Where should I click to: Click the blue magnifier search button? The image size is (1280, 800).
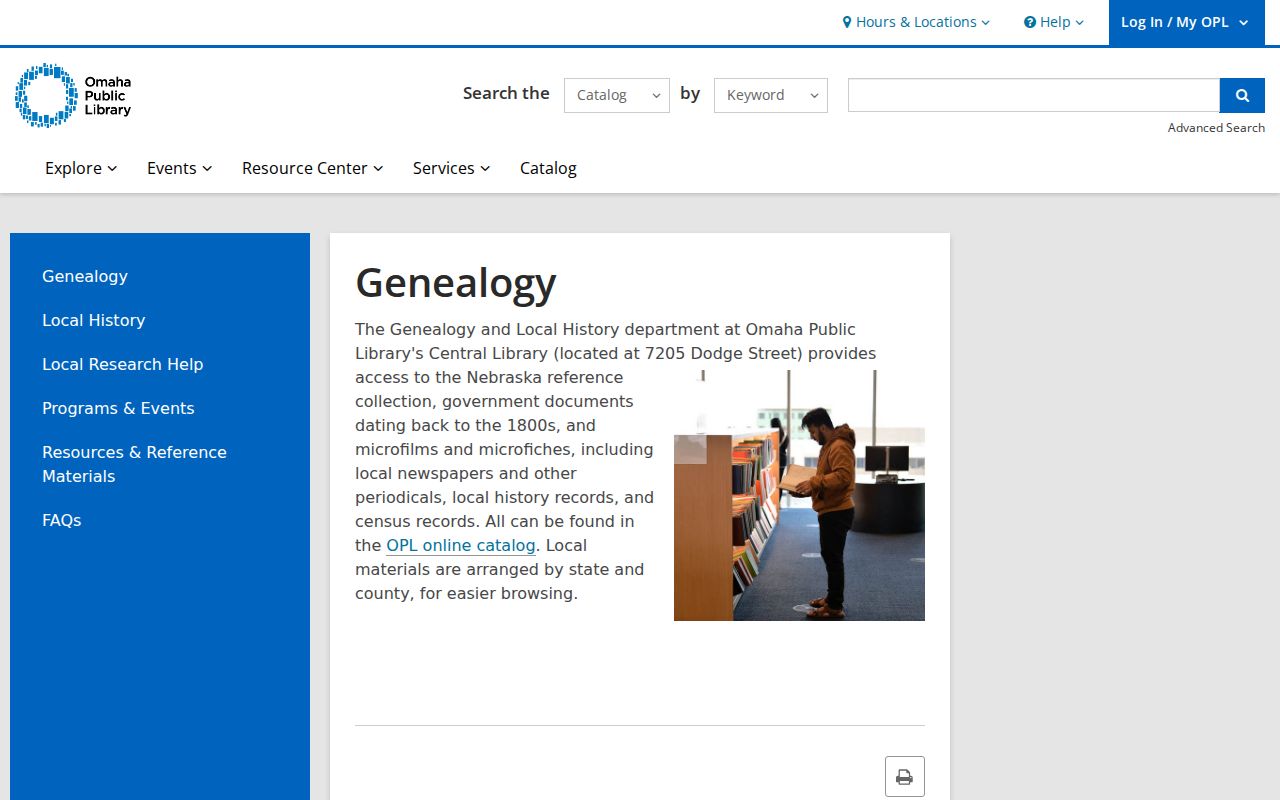(x=1242, y=95)
